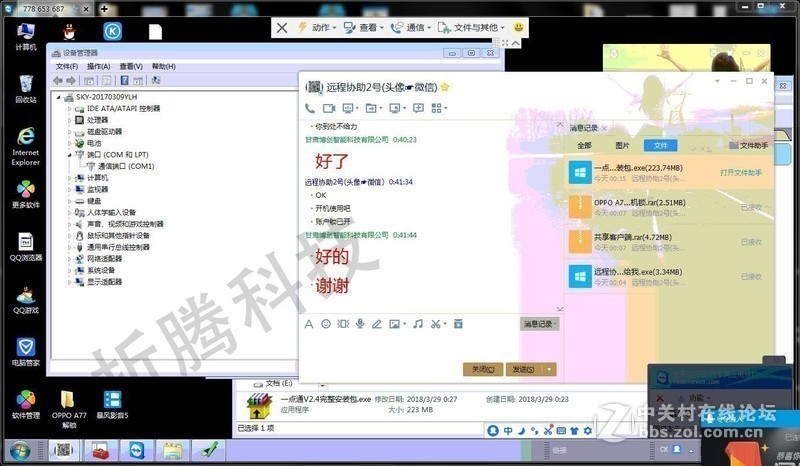This screenshot has width=800, height=466.
Task: Select the 文件 tab in message records
Action: pos(660,145)
